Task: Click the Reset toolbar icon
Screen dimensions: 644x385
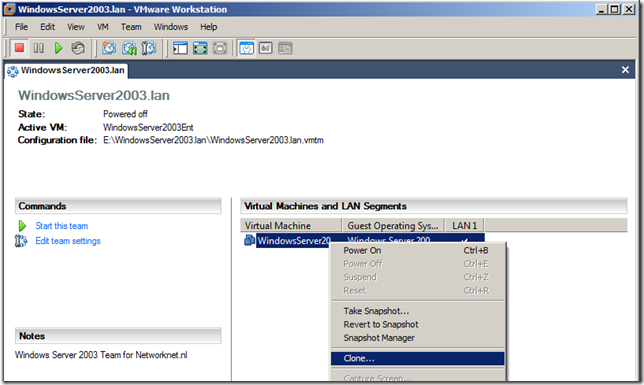Action: coord(78,48)
